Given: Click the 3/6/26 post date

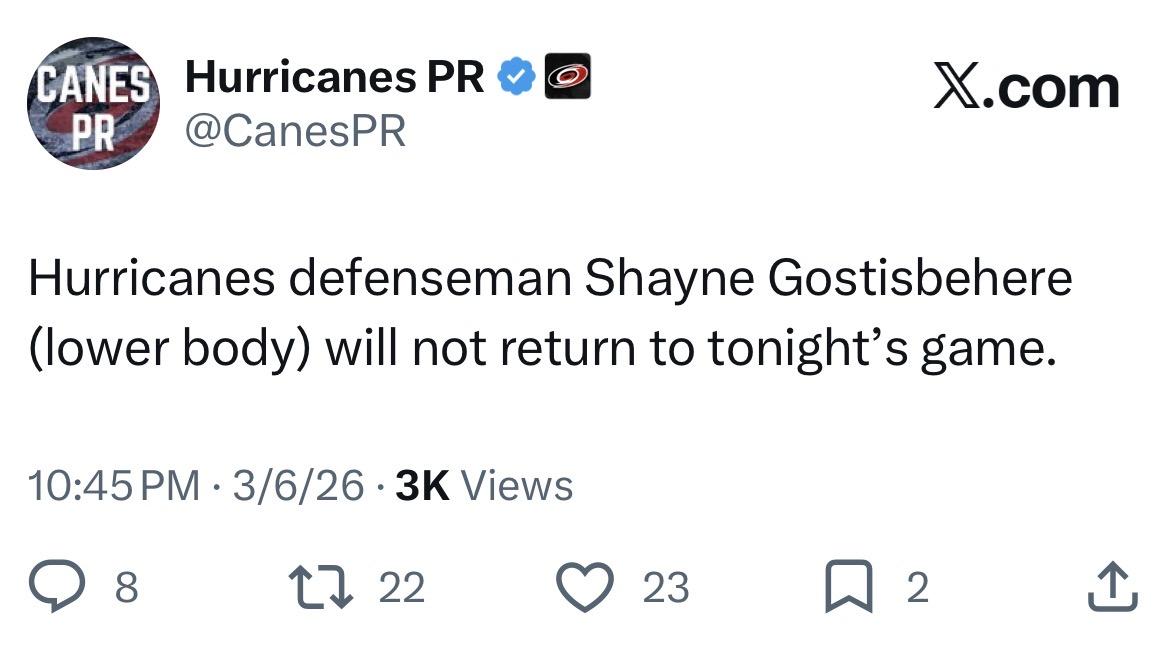Looking at the screenshot, I should (298, 486).
